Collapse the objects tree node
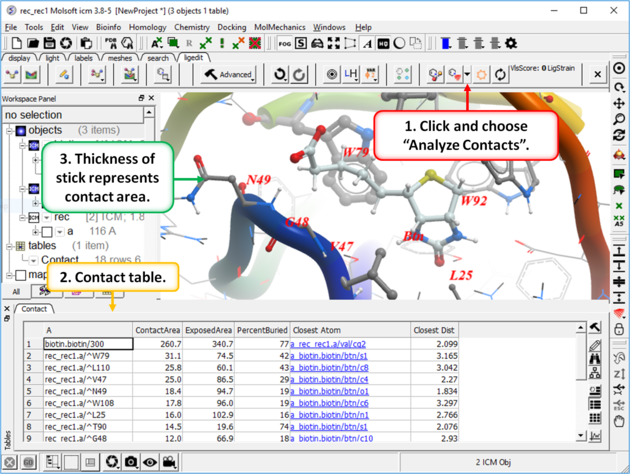Image resolution: width=630 pixels, height=474 pixels. point(9,130)
